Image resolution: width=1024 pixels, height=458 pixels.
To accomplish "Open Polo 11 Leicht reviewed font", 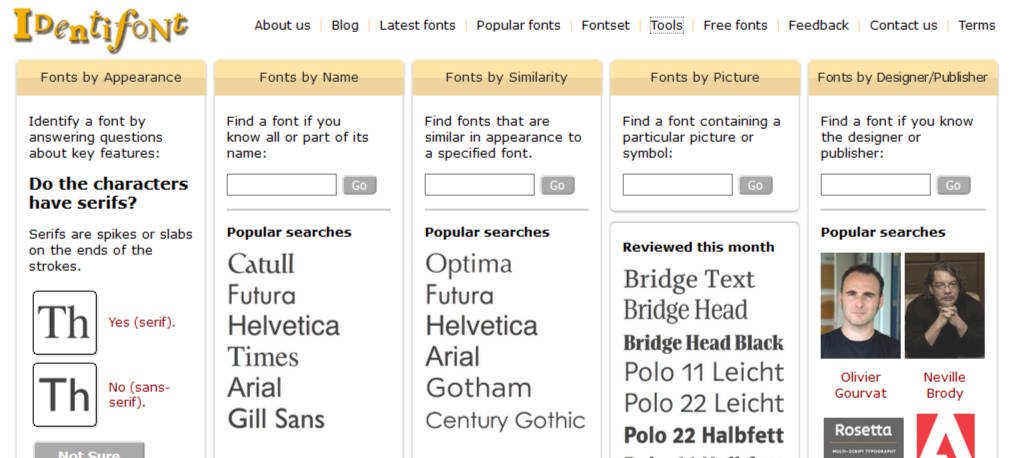I will [704, 372].
